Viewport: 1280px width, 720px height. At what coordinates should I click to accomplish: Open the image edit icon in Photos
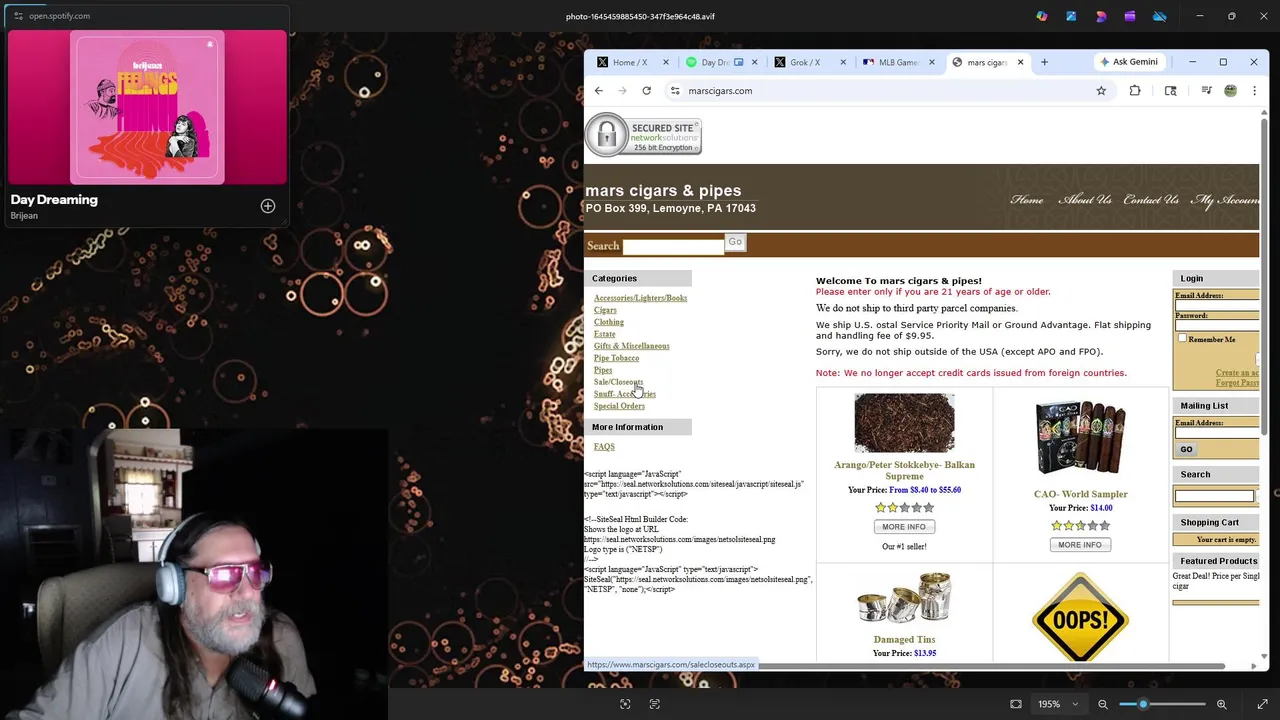(x=1071, y=16)
